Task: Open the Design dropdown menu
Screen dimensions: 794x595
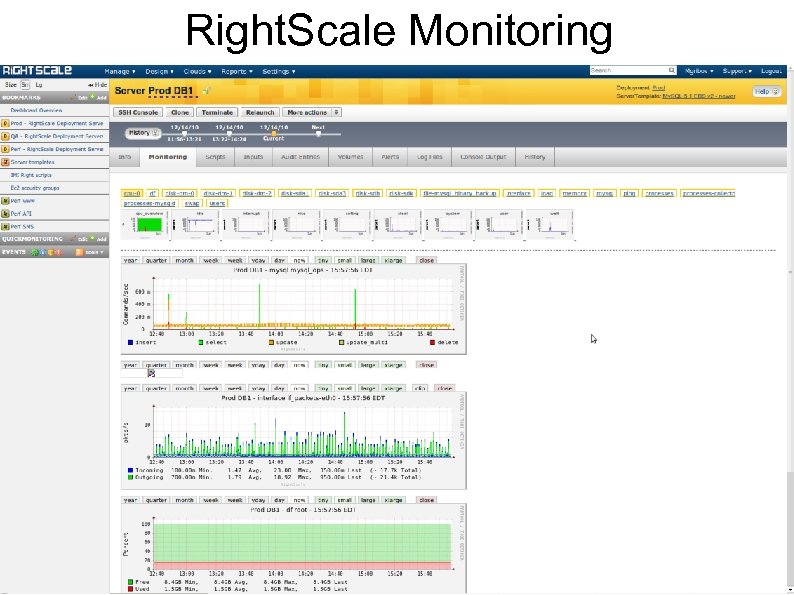Action: click(x=159, y=71)
